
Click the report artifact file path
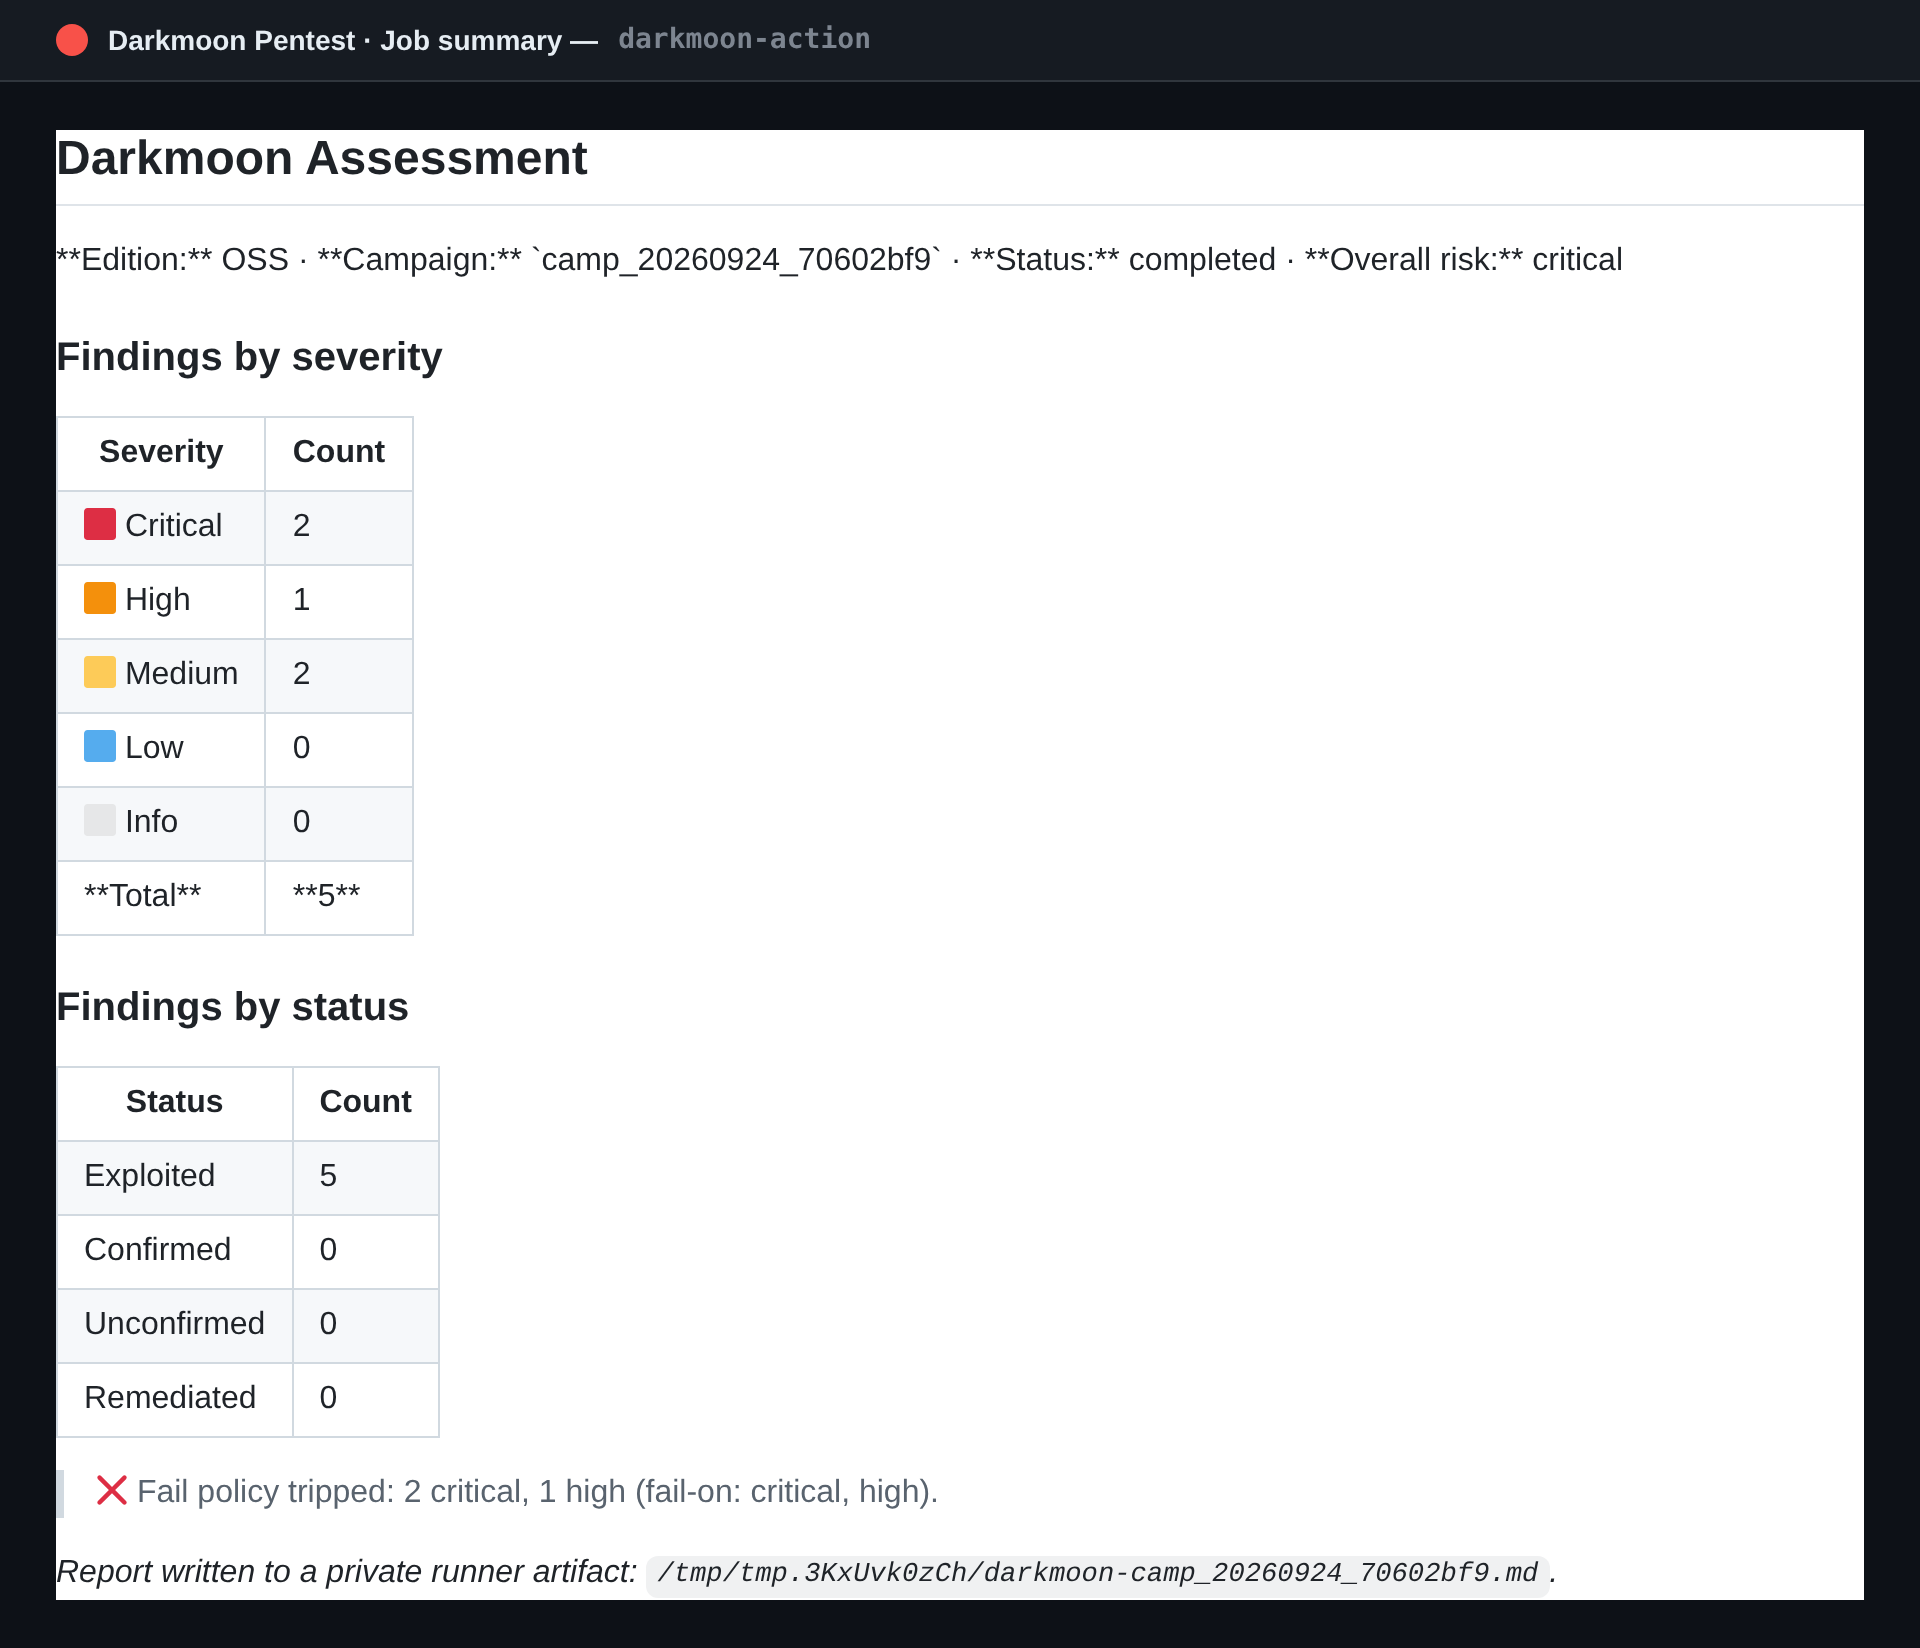tap(1097, 1573)
